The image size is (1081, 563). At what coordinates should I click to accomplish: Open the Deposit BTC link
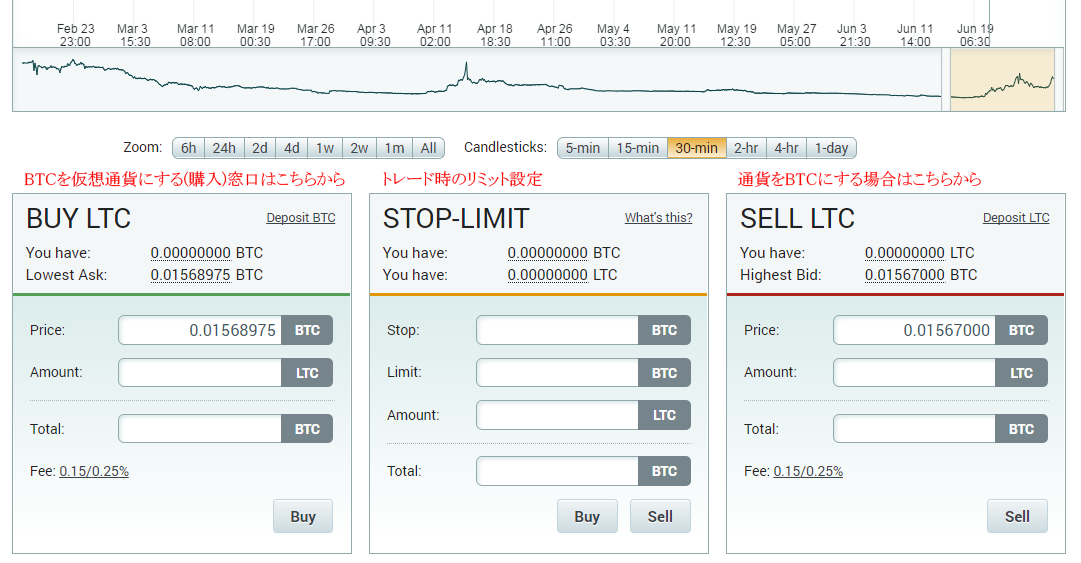click(301, 218)
